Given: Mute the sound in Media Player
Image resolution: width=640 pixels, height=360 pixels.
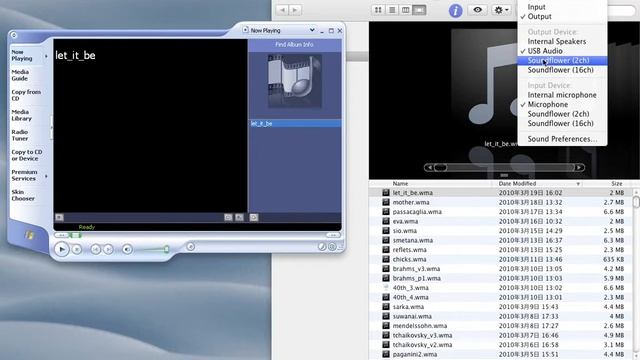Looking at the screenshot, I should (127, 249).
